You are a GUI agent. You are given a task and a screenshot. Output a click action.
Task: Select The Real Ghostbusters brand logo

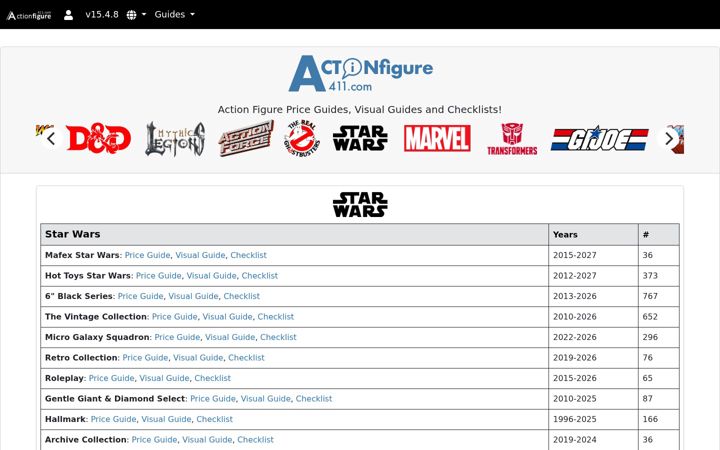(x=302, y=139)
